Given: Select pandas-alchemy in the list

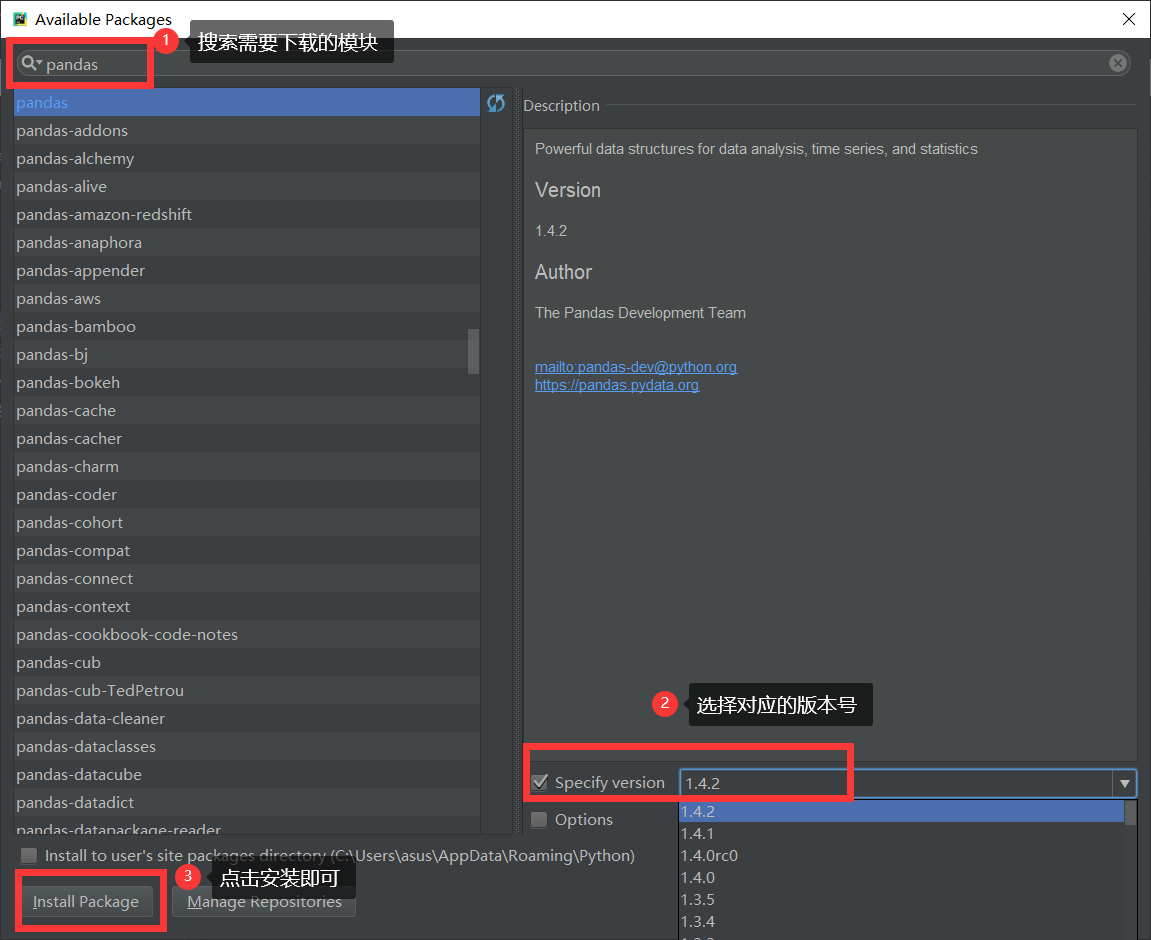Looking at the screenshot, I should point(247,159).
